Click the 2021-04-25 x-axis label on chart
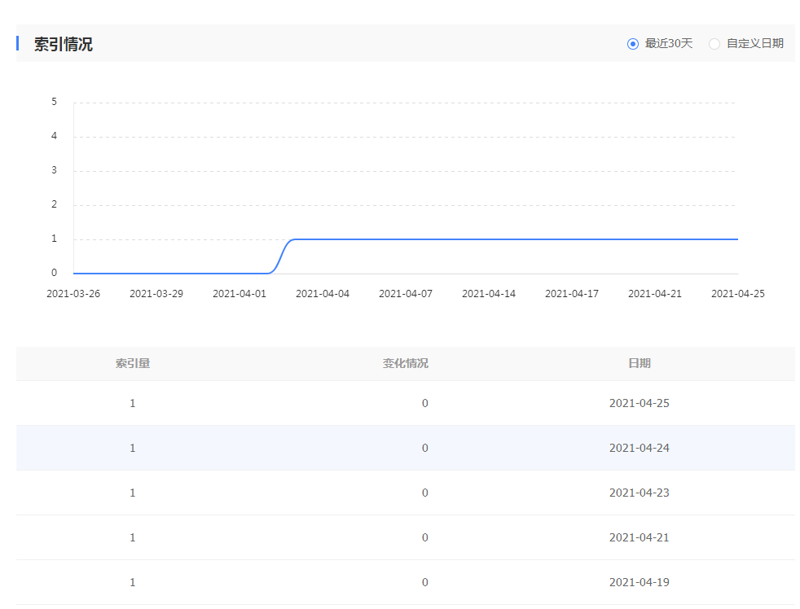The height and width of the screenshot is (609, 800). tap(737, 294)
